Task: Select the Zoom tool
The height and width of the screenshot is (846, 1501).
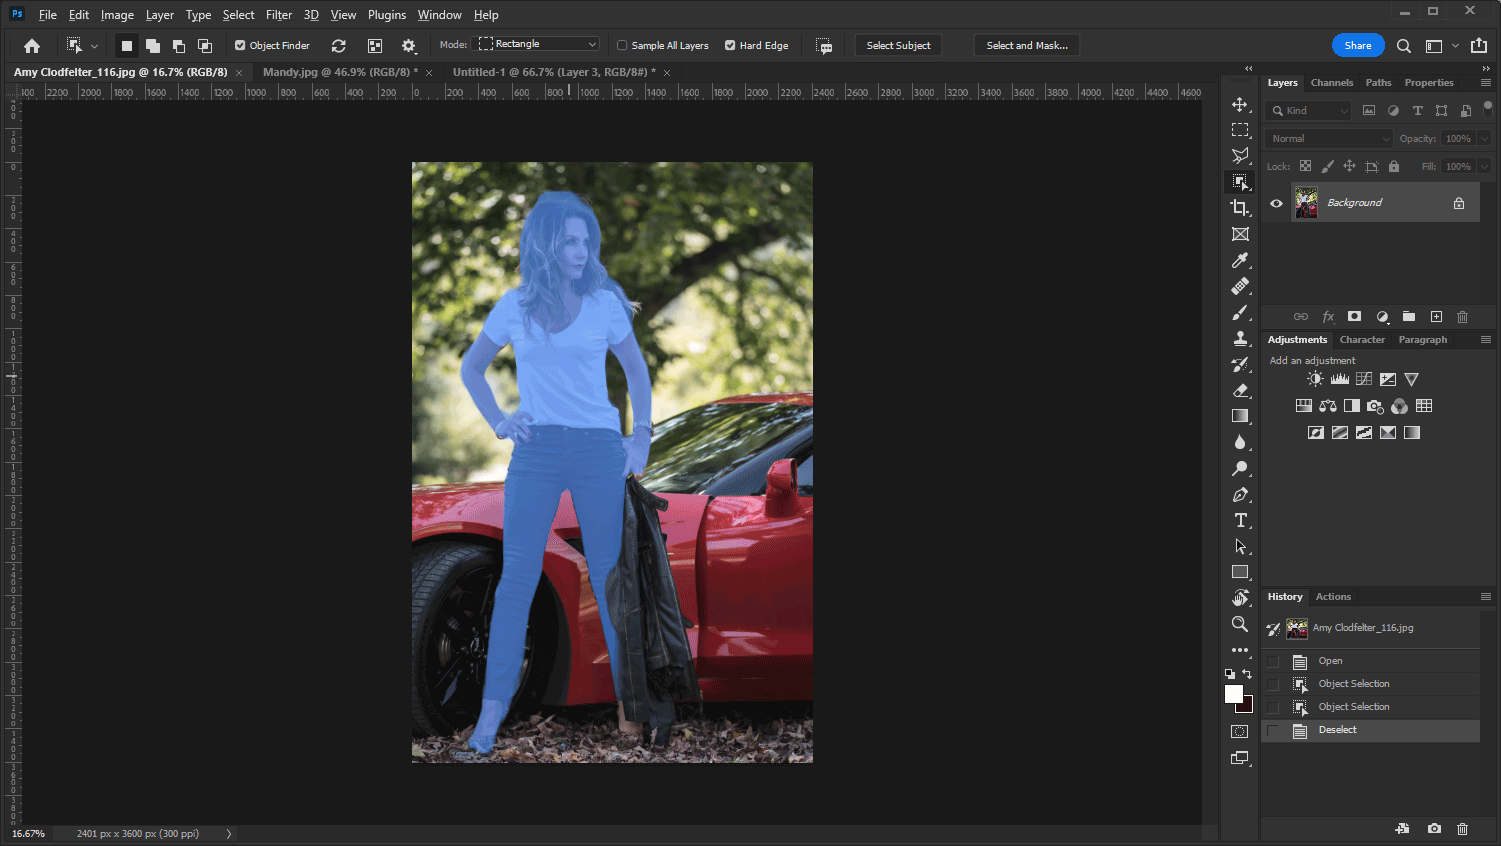Action: (x=1240, y=623)
